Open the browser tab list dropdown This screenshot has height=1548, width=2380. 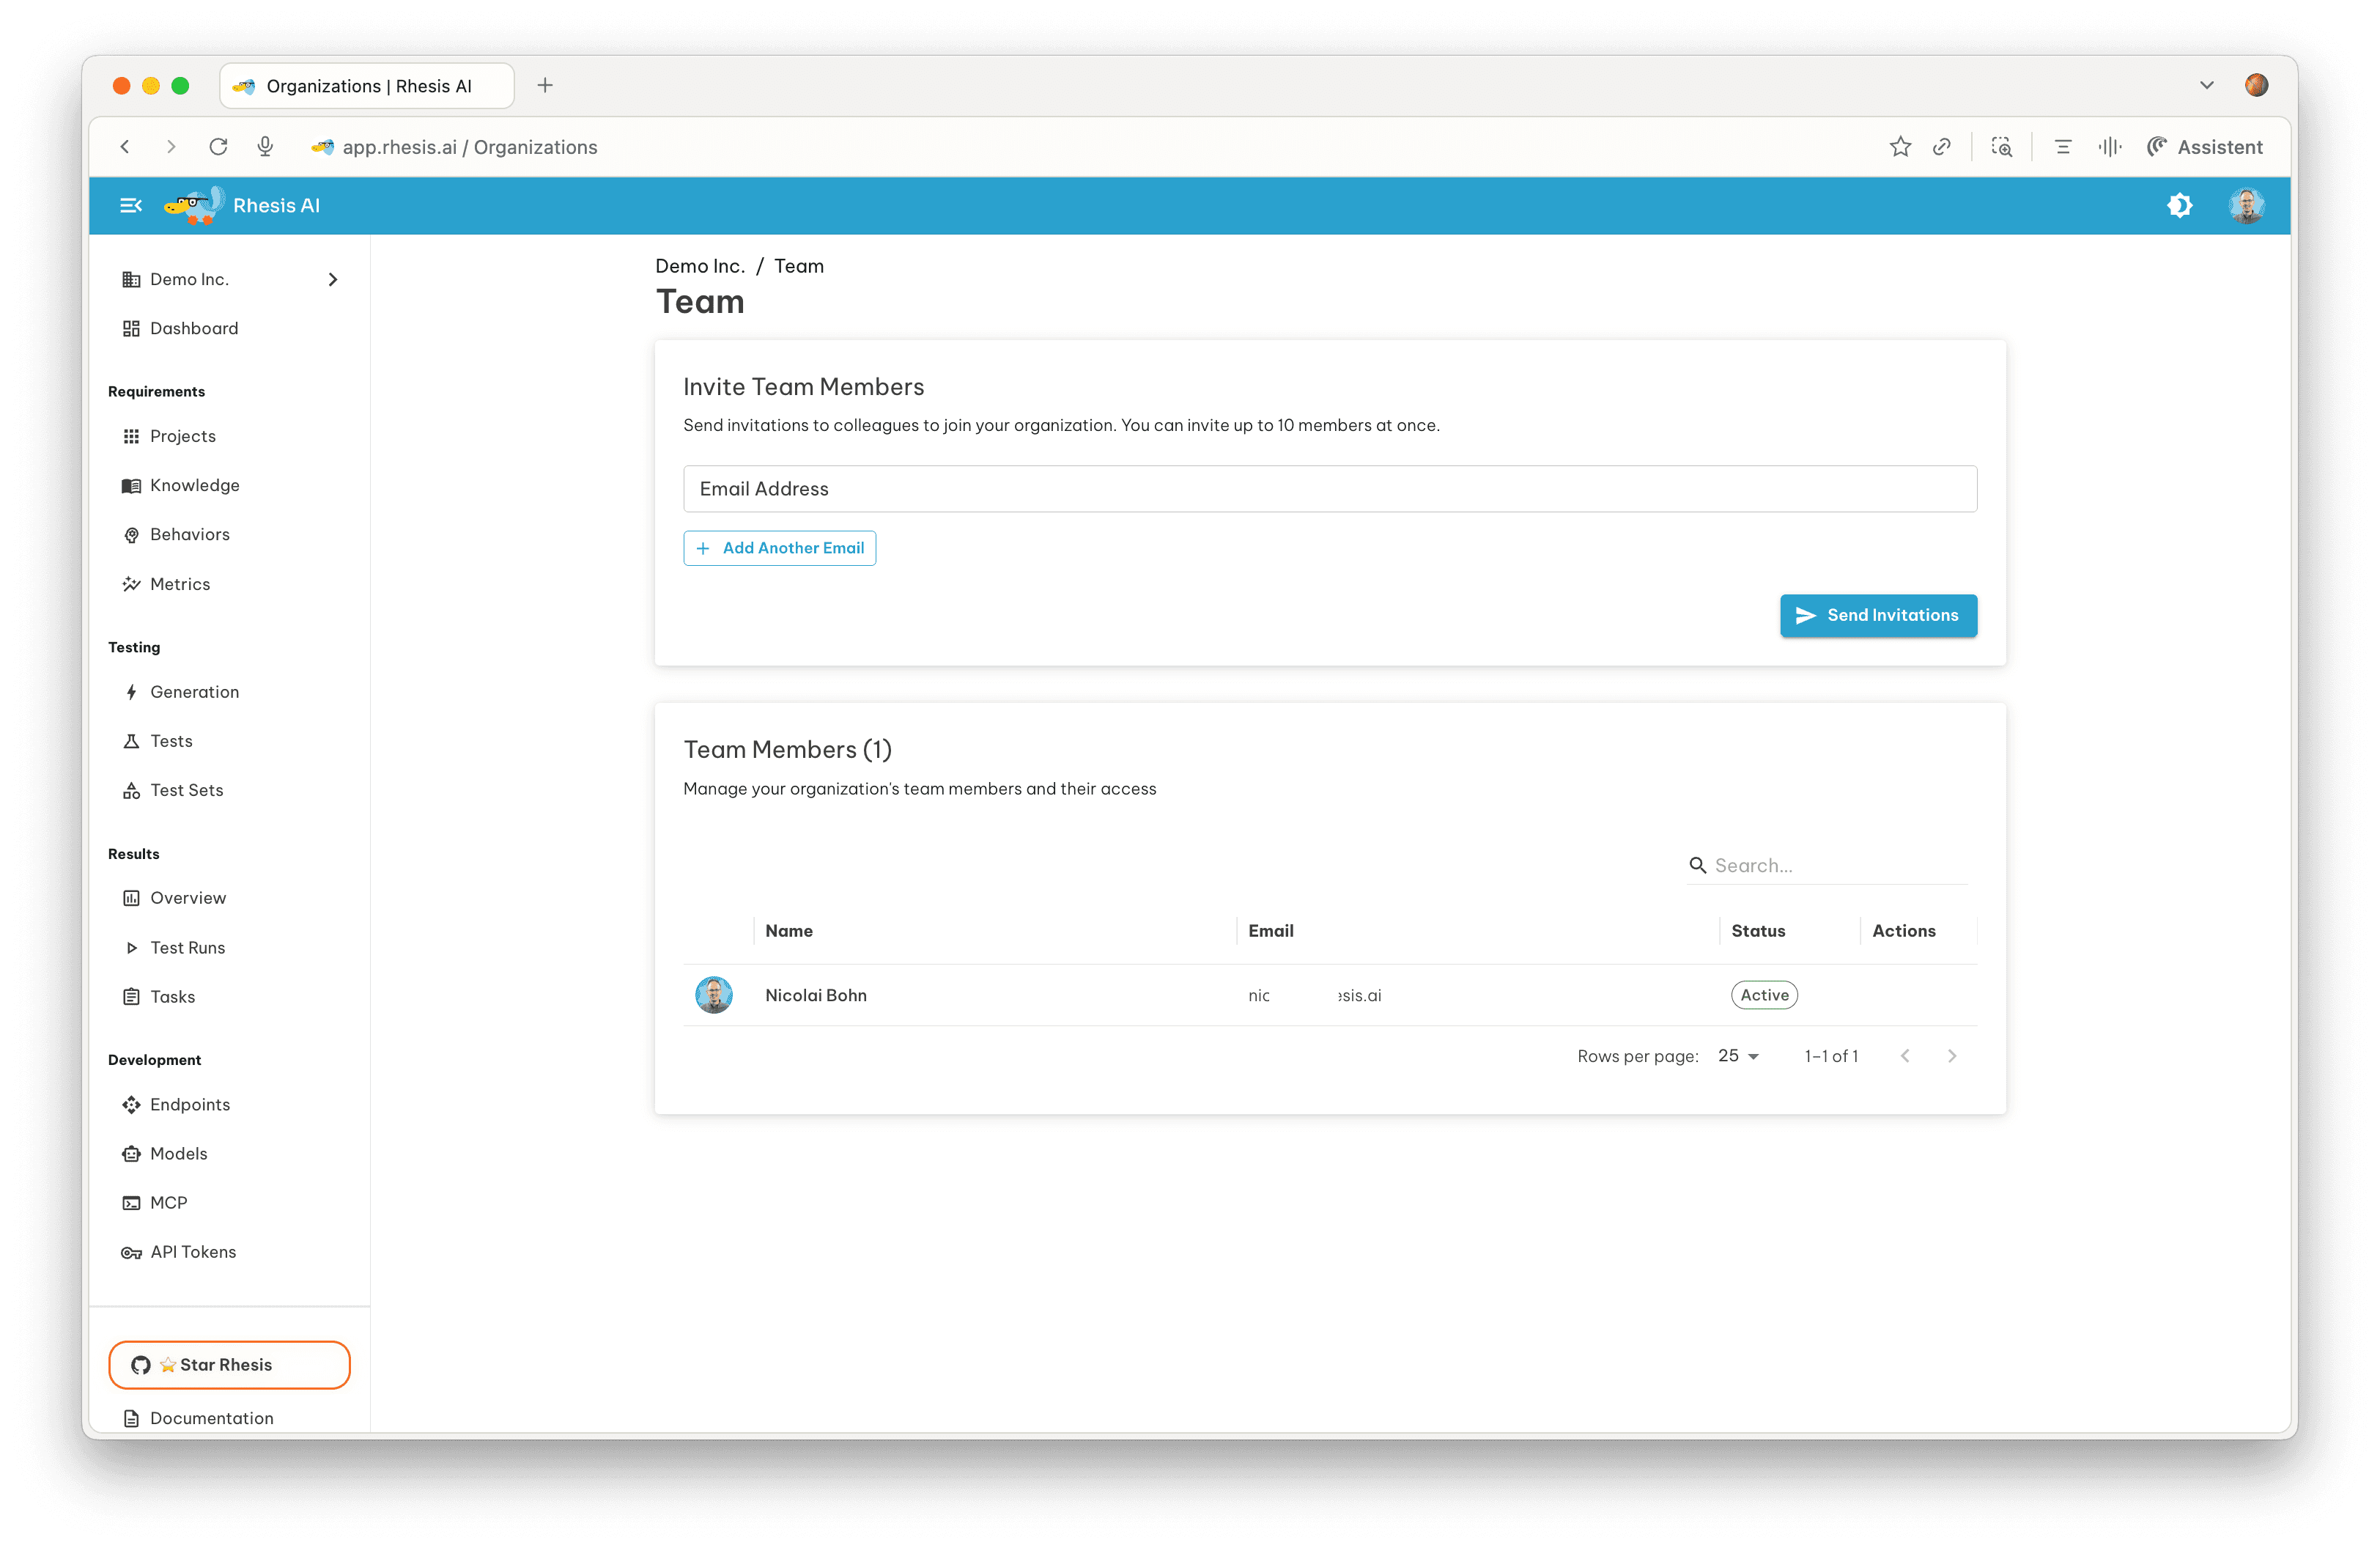tap(2207, 85)
